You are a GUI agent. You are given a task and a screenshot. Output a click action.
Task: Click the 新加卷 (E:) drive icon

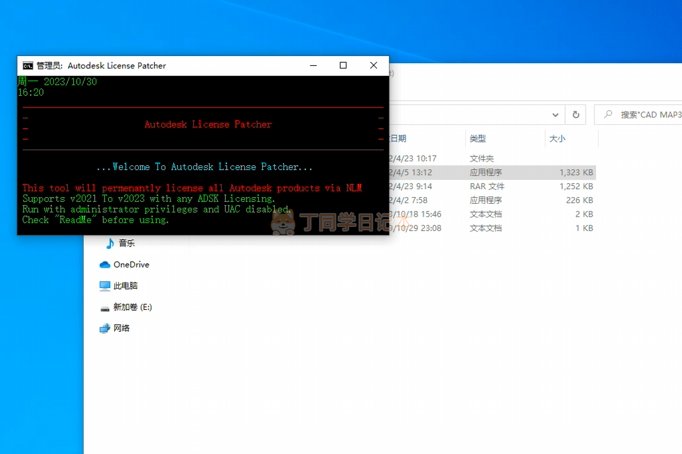pyautogui.click(x=105, y=308)
